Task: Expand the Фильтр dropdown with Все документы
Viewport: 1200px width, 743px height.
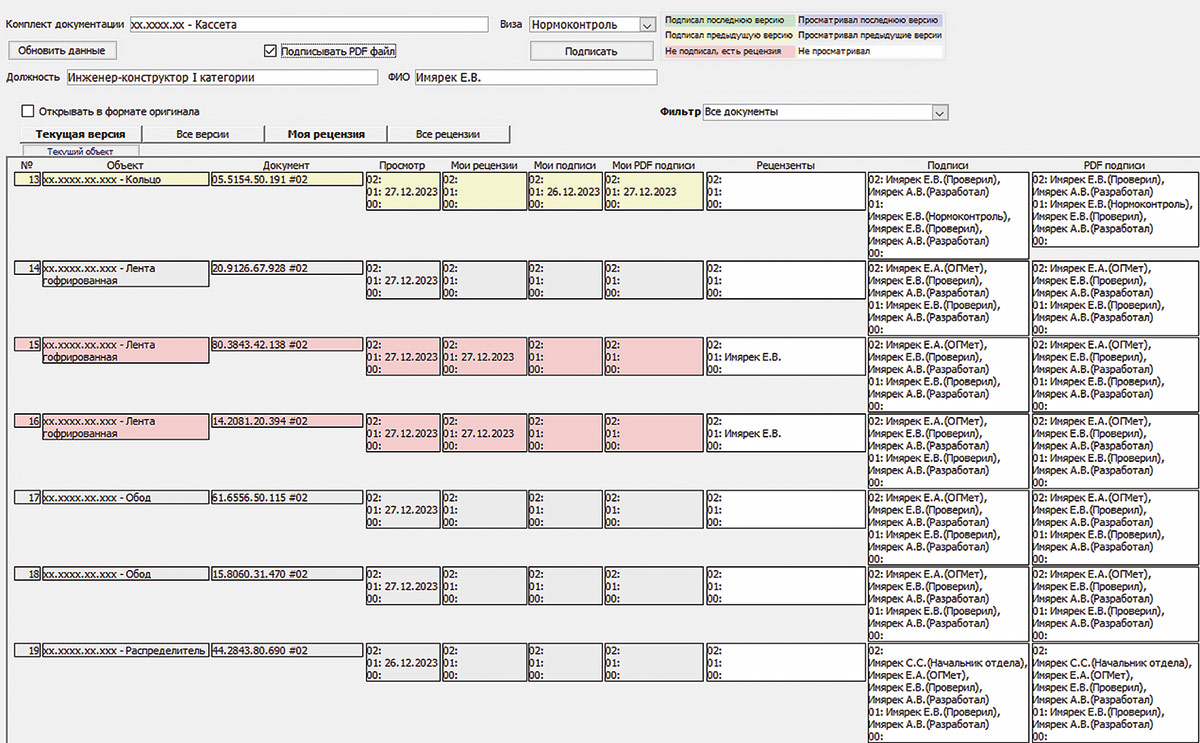Action: (x=938, y=113)
